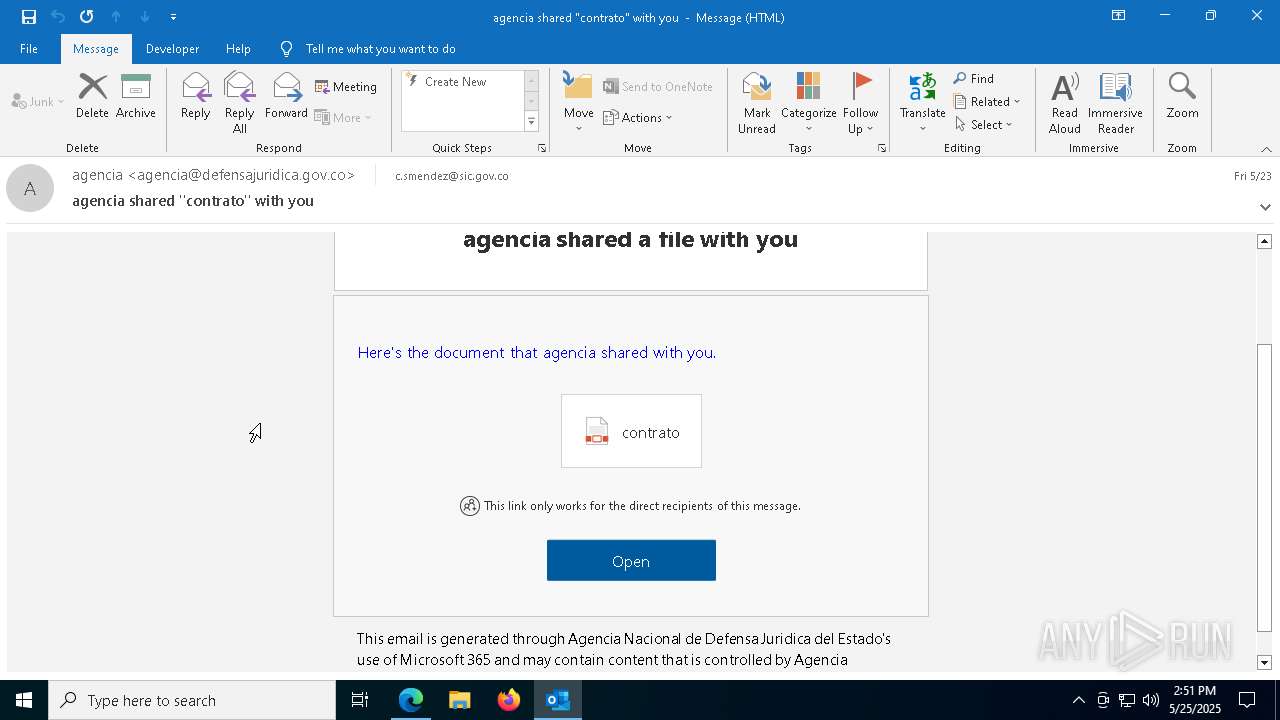Screen dimensions: 1280x720
Task: Expand the More respond options
Action: (343, 117)
